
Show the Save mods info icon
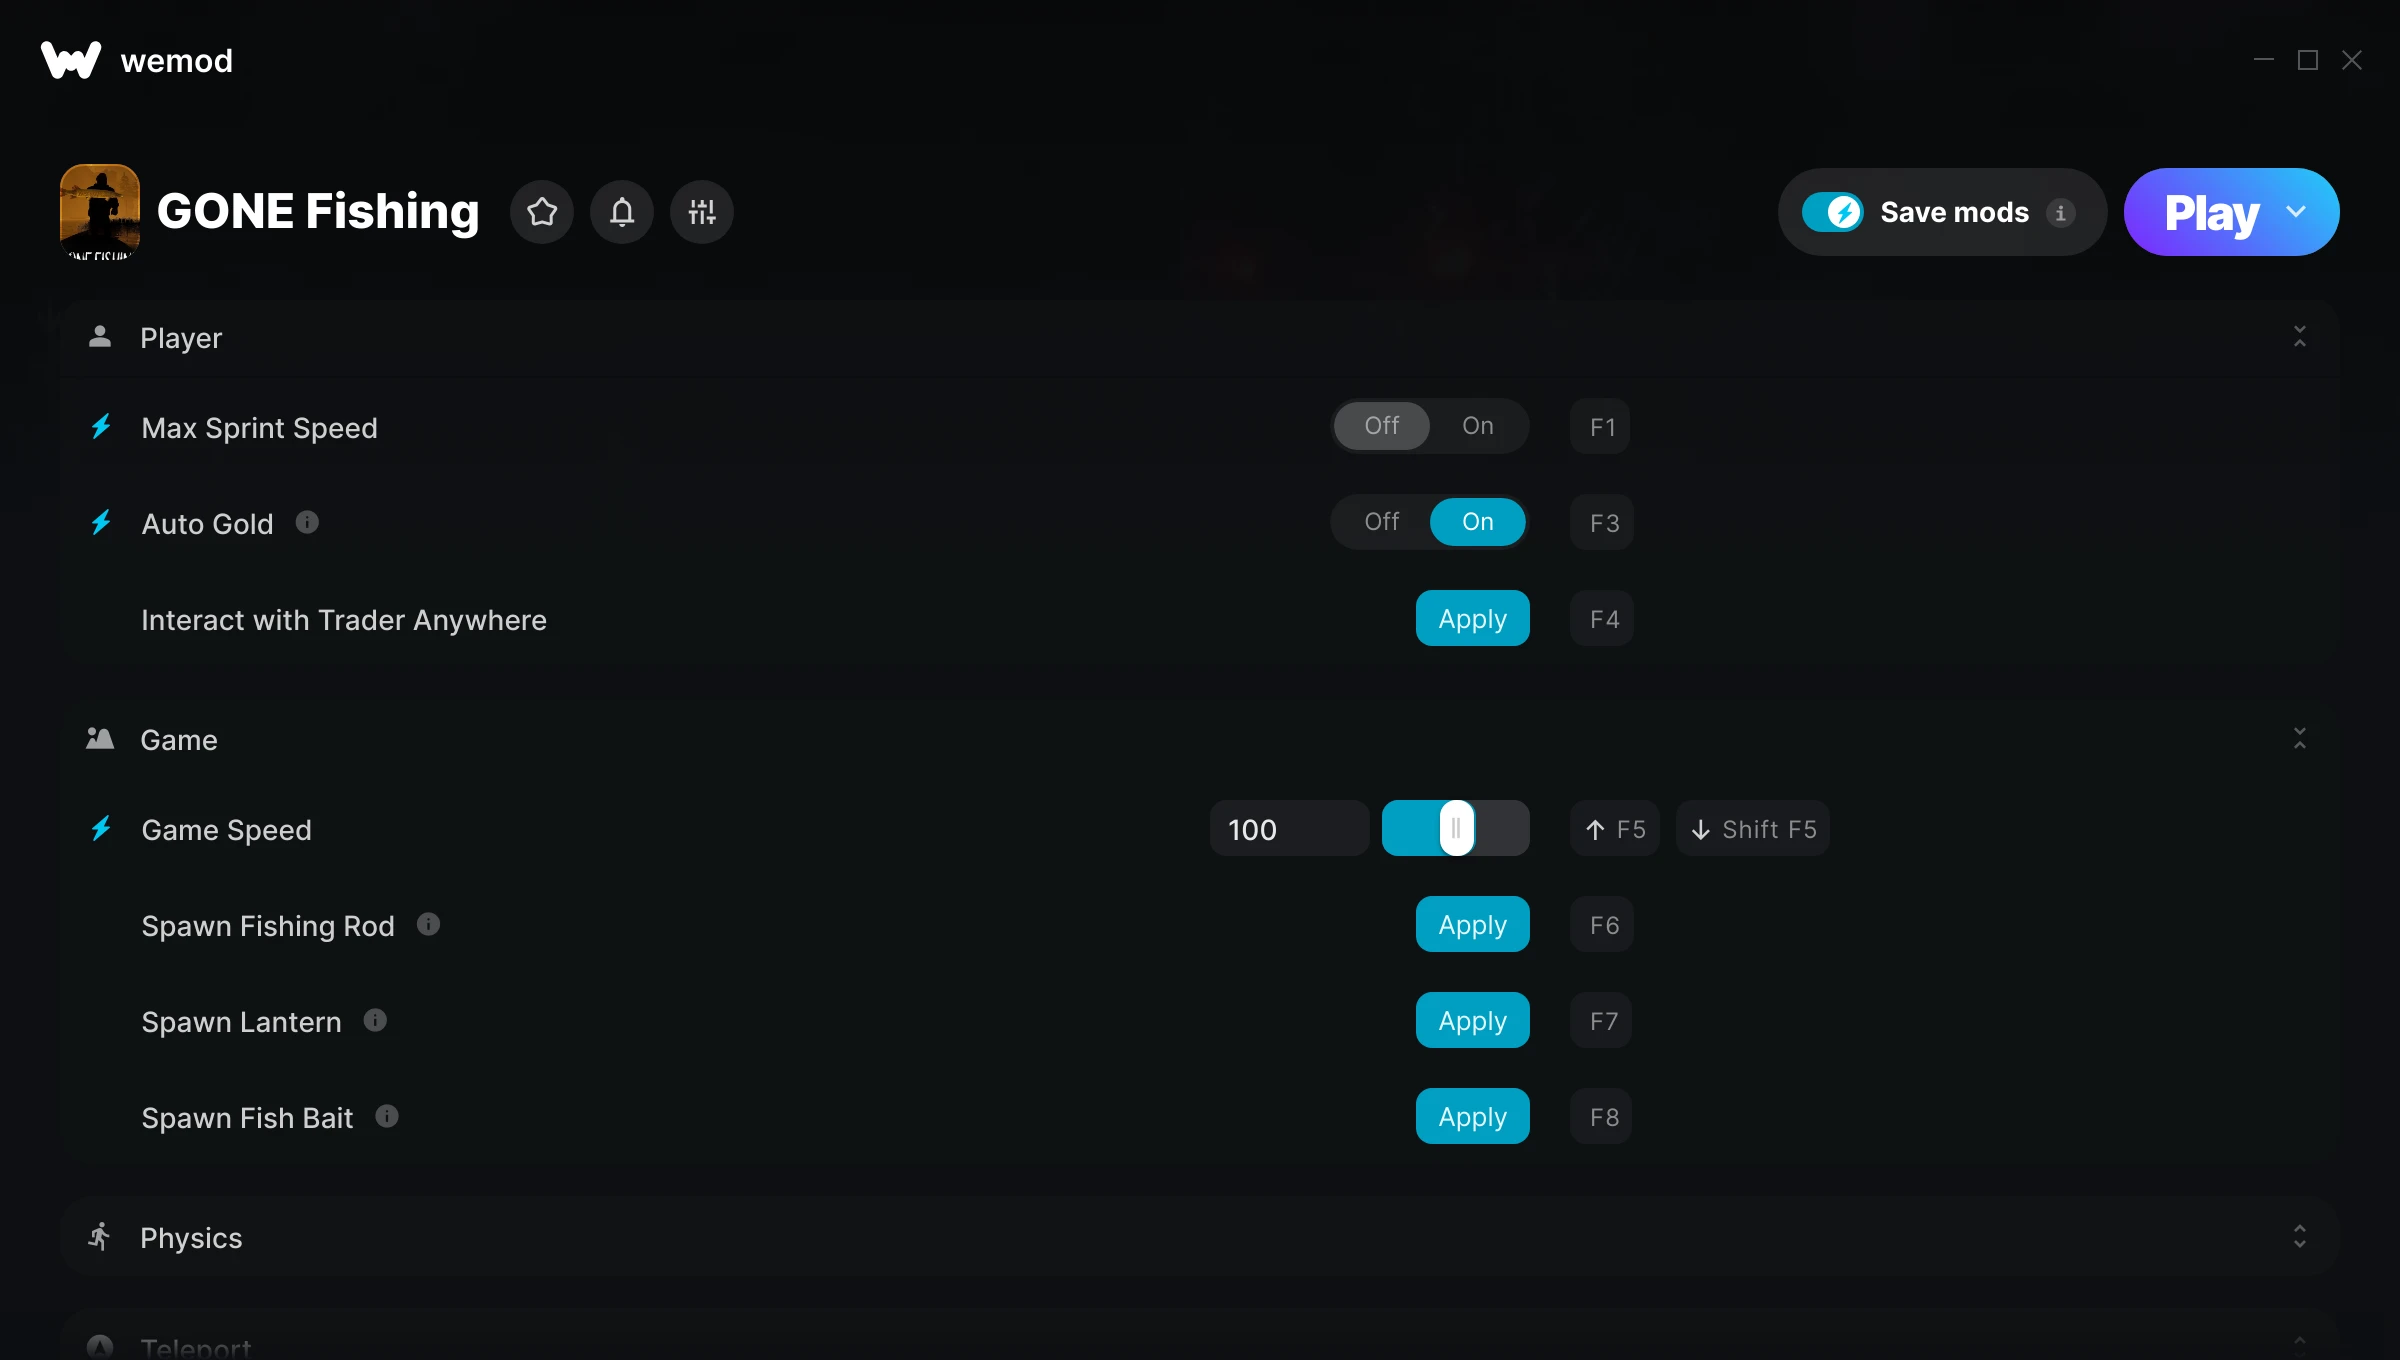(x=2060, y=212)
